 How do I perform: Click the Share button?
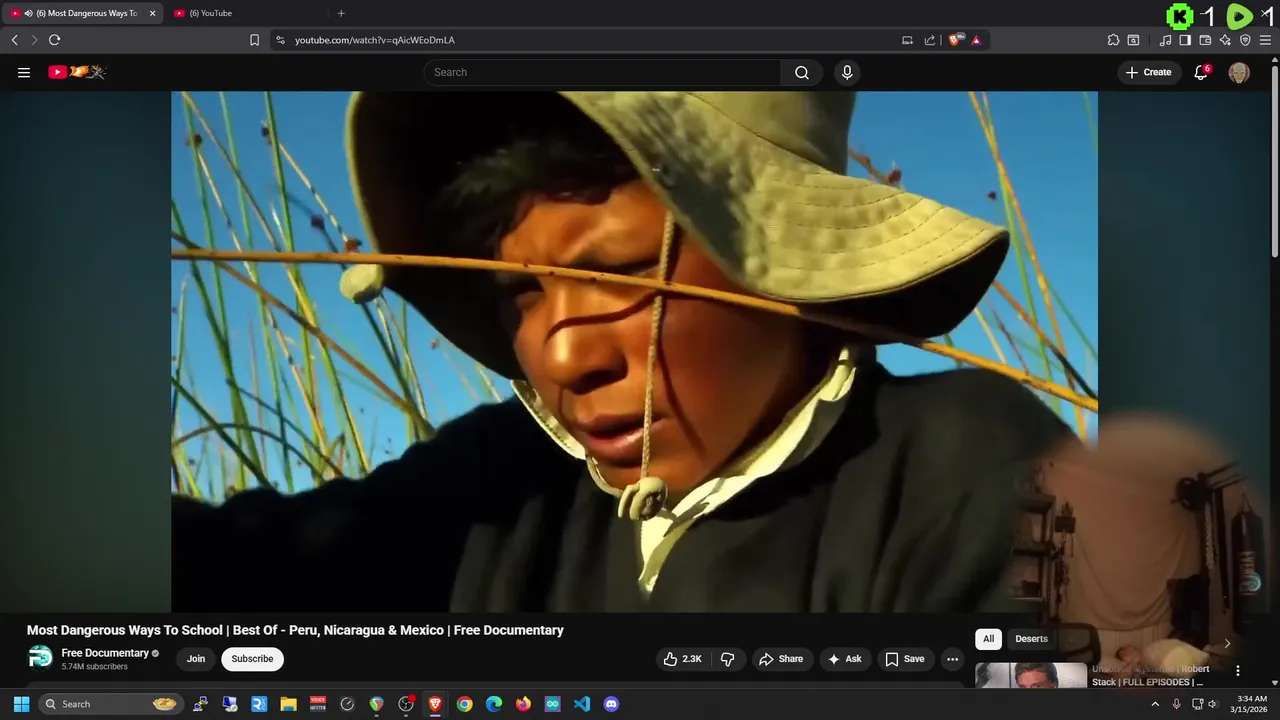781,659
